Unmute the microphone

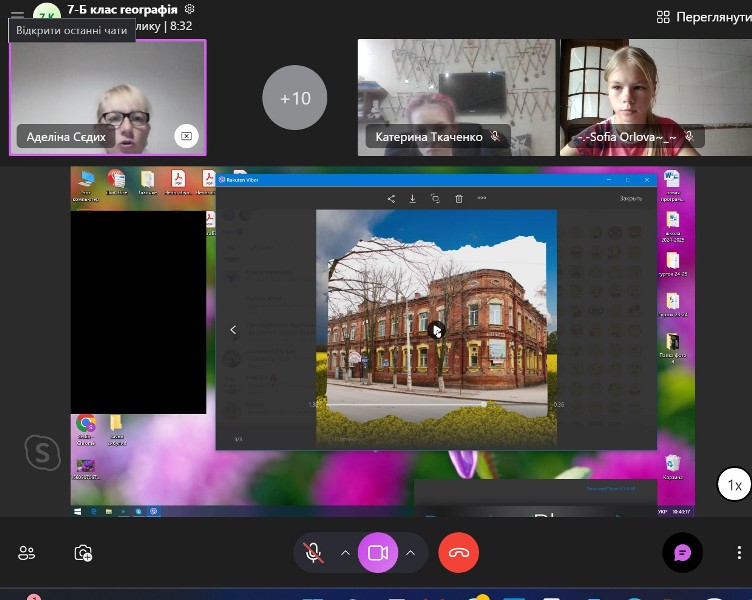314,553
